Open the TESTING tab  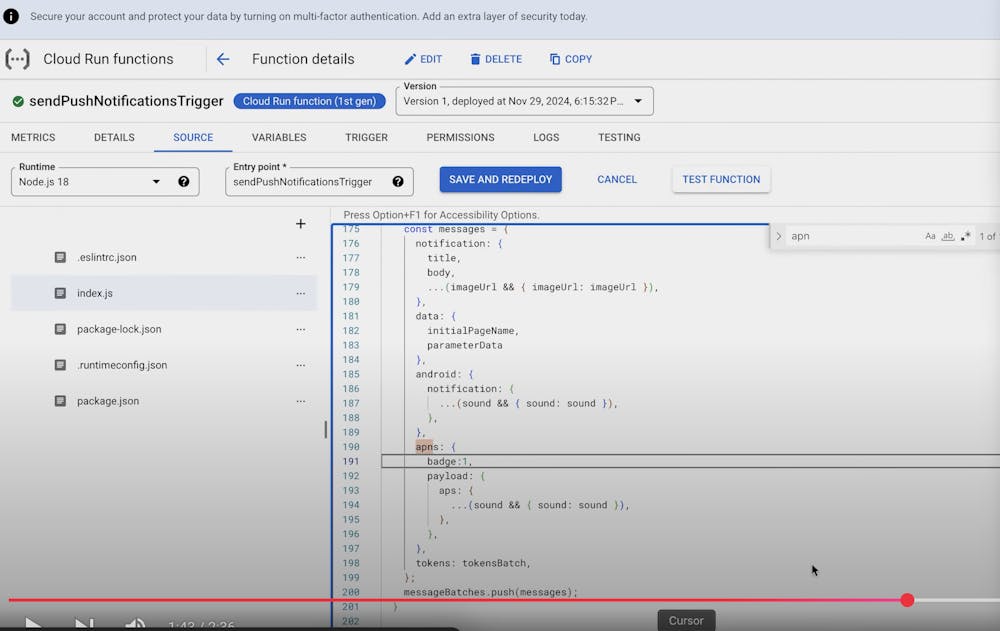pyautogui.click(x=619, y=137)
